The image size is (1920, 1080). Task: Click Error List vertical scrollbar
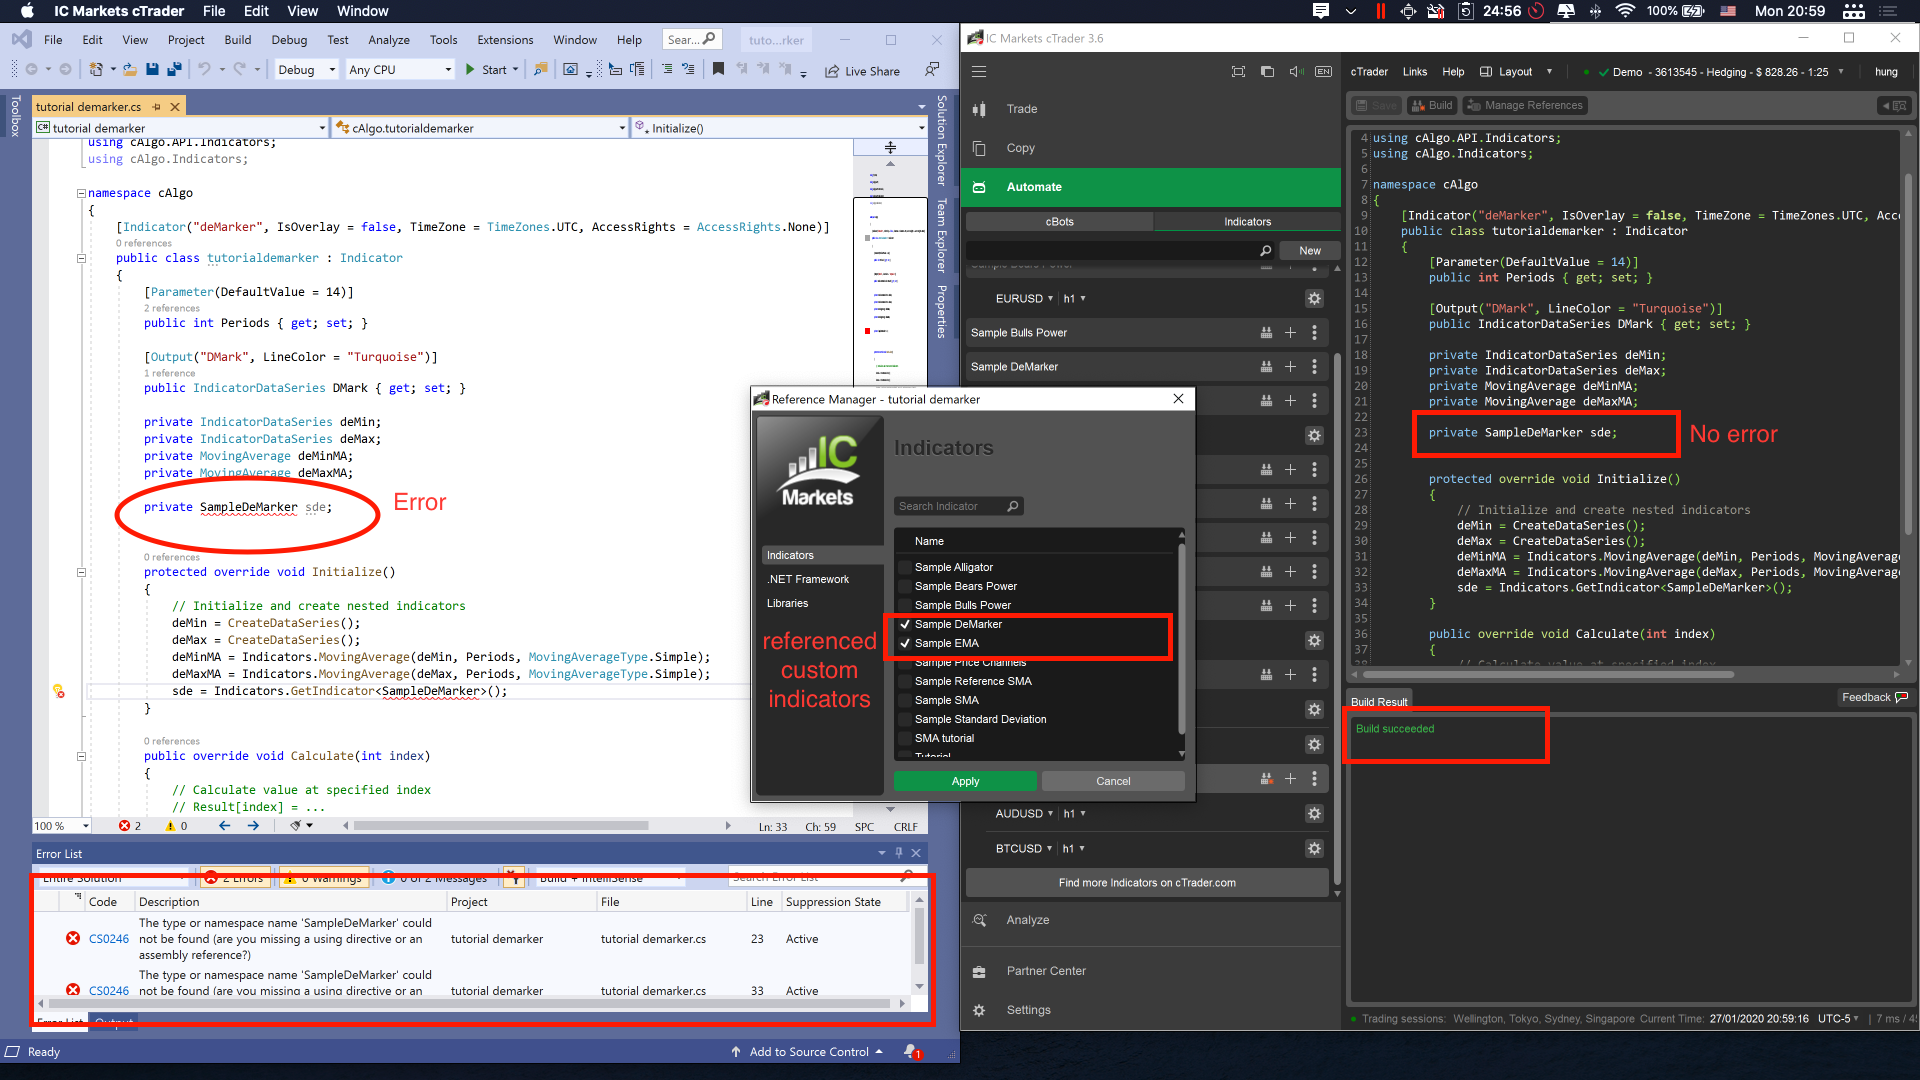pyautogui.click(x=919, y=936)
